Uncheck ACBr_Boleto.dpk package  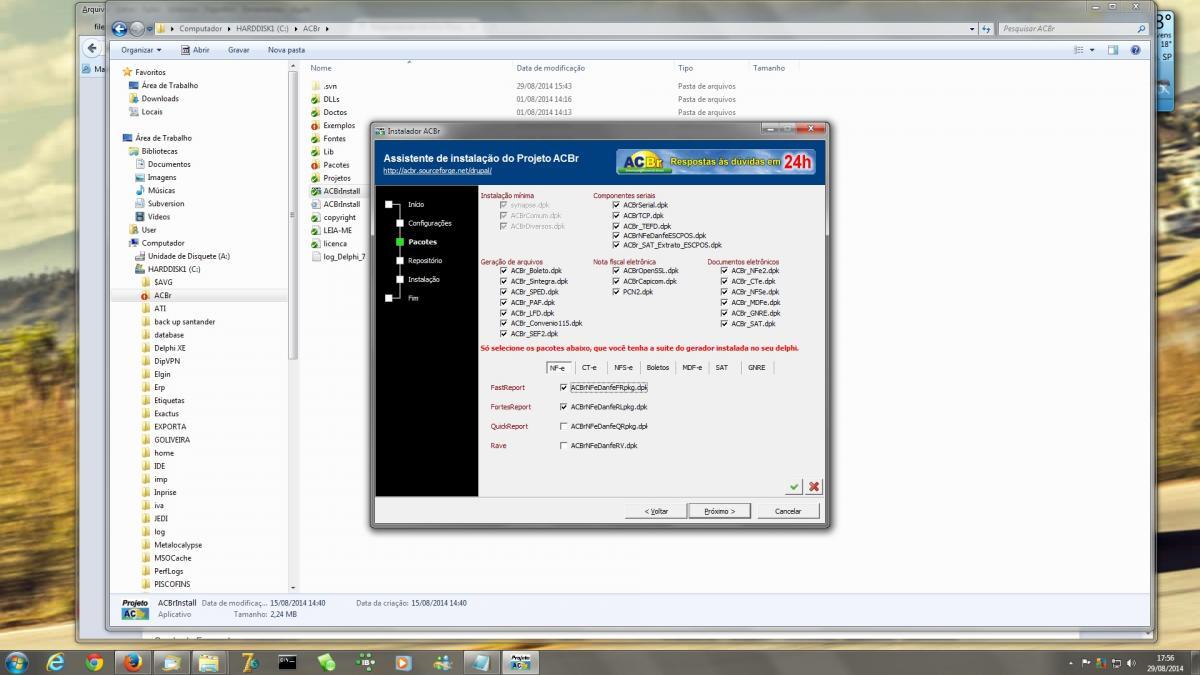pos(504,270)
